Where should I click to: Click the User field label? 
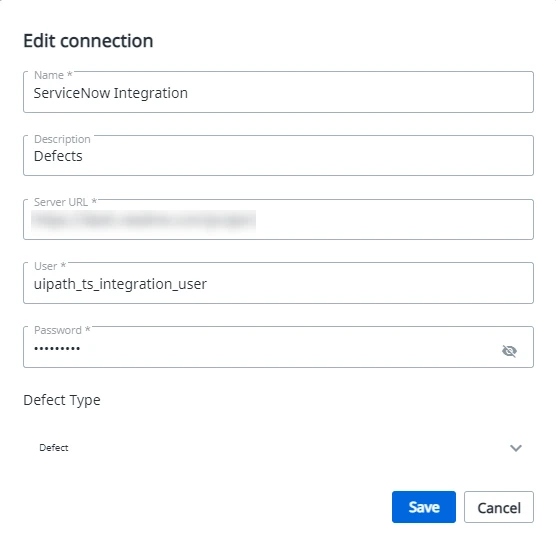50,266
